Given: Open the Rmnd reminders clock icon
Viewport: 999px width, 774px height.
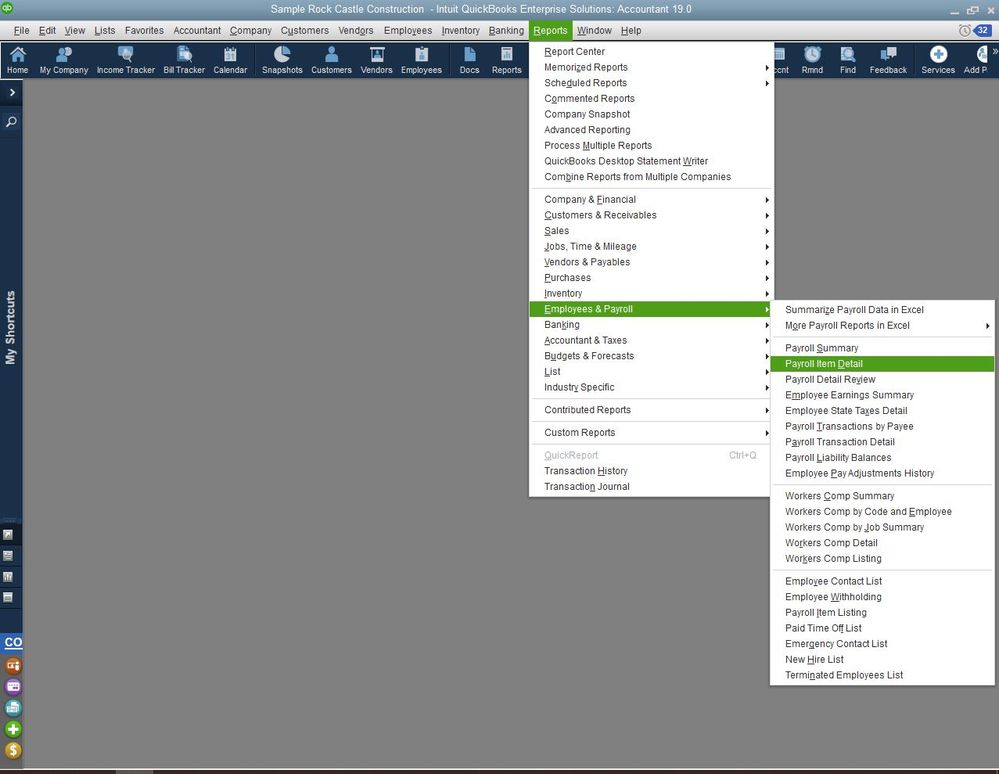Looking at the screenshot, I should (x=812, y=60).
